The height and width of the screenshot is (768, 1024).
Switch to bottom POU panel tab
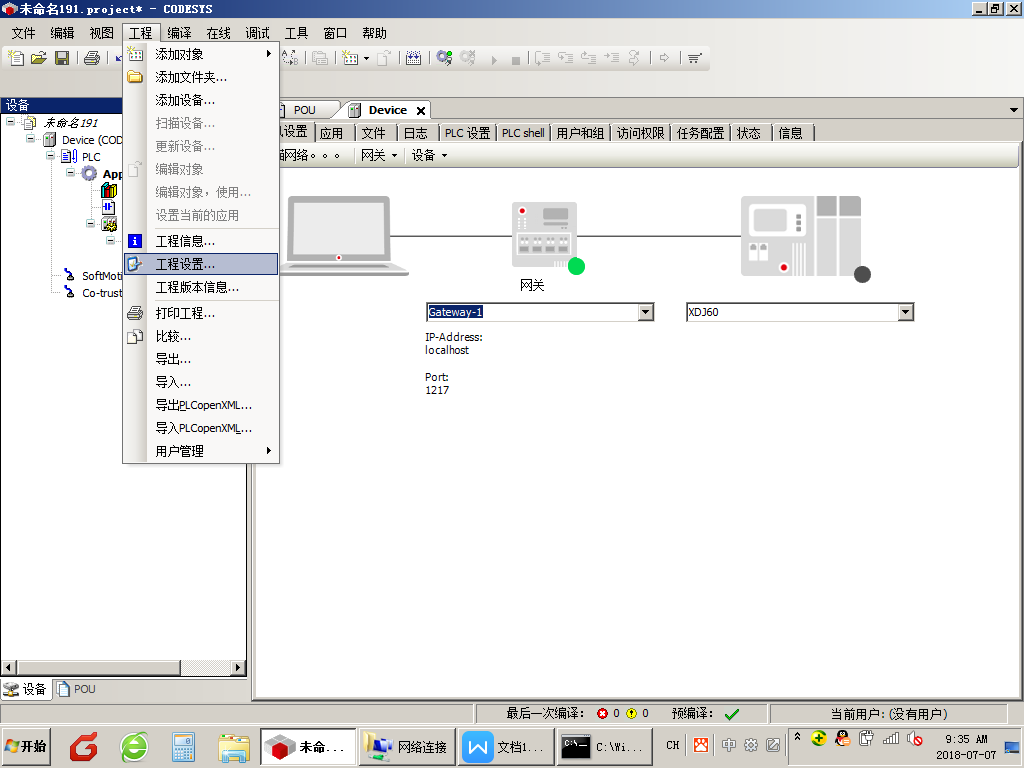[76, 689]
